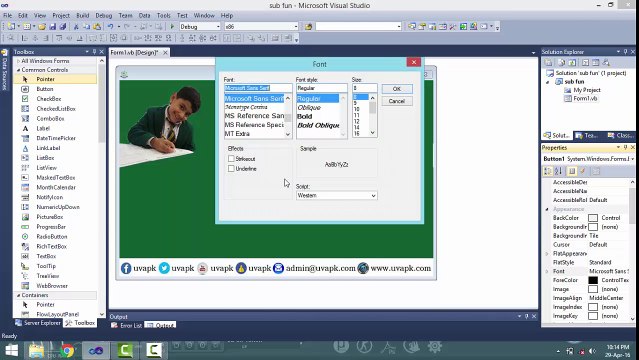Select MT Extra in the Font list

click(x=237, y=134)
